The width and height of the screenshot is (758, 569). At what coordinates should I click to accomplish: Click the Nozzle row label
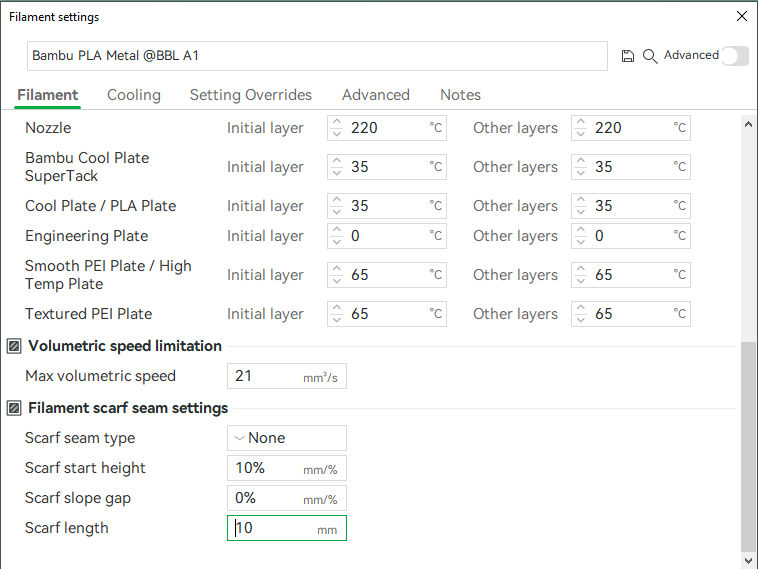click(x=48, y=128)
